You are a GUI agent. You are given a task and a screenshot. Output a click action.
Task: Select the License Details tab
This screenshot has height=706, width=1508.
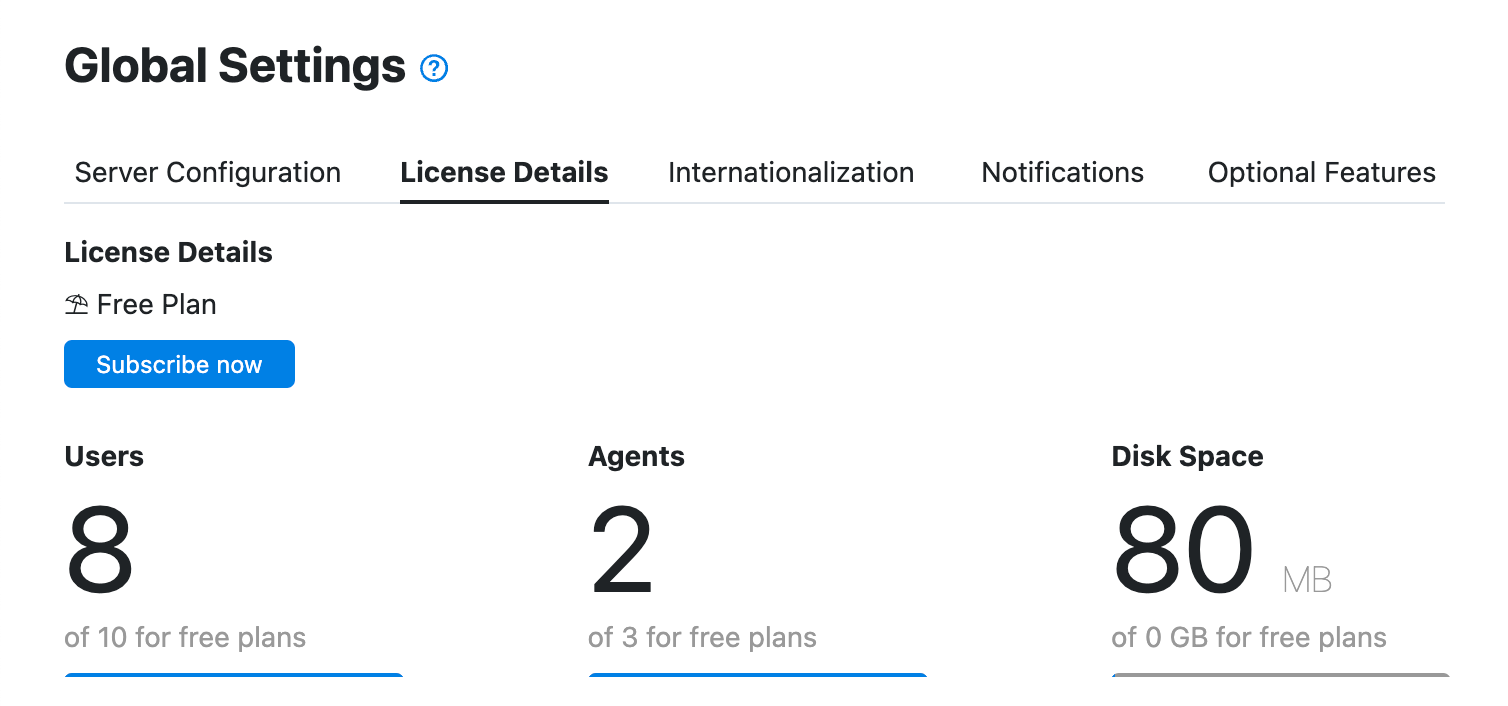[x=504, y=173]
